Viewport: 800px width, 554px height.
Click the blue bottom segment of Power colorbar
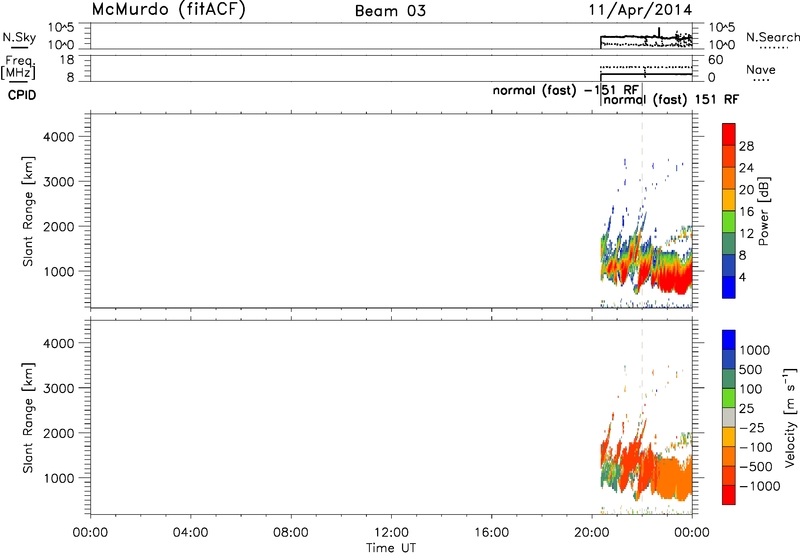click(x=729, y=287)
